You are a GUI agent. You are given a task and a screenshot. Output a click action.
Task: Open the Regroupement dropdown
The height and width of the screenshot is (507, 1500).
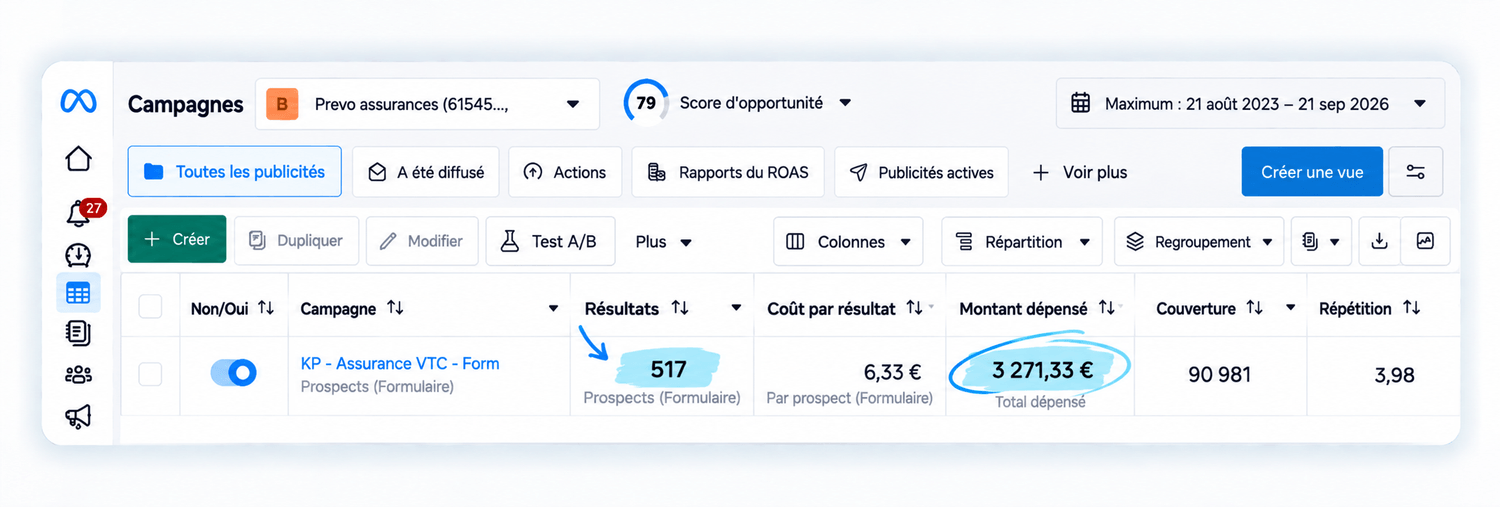pos(1199,241)
